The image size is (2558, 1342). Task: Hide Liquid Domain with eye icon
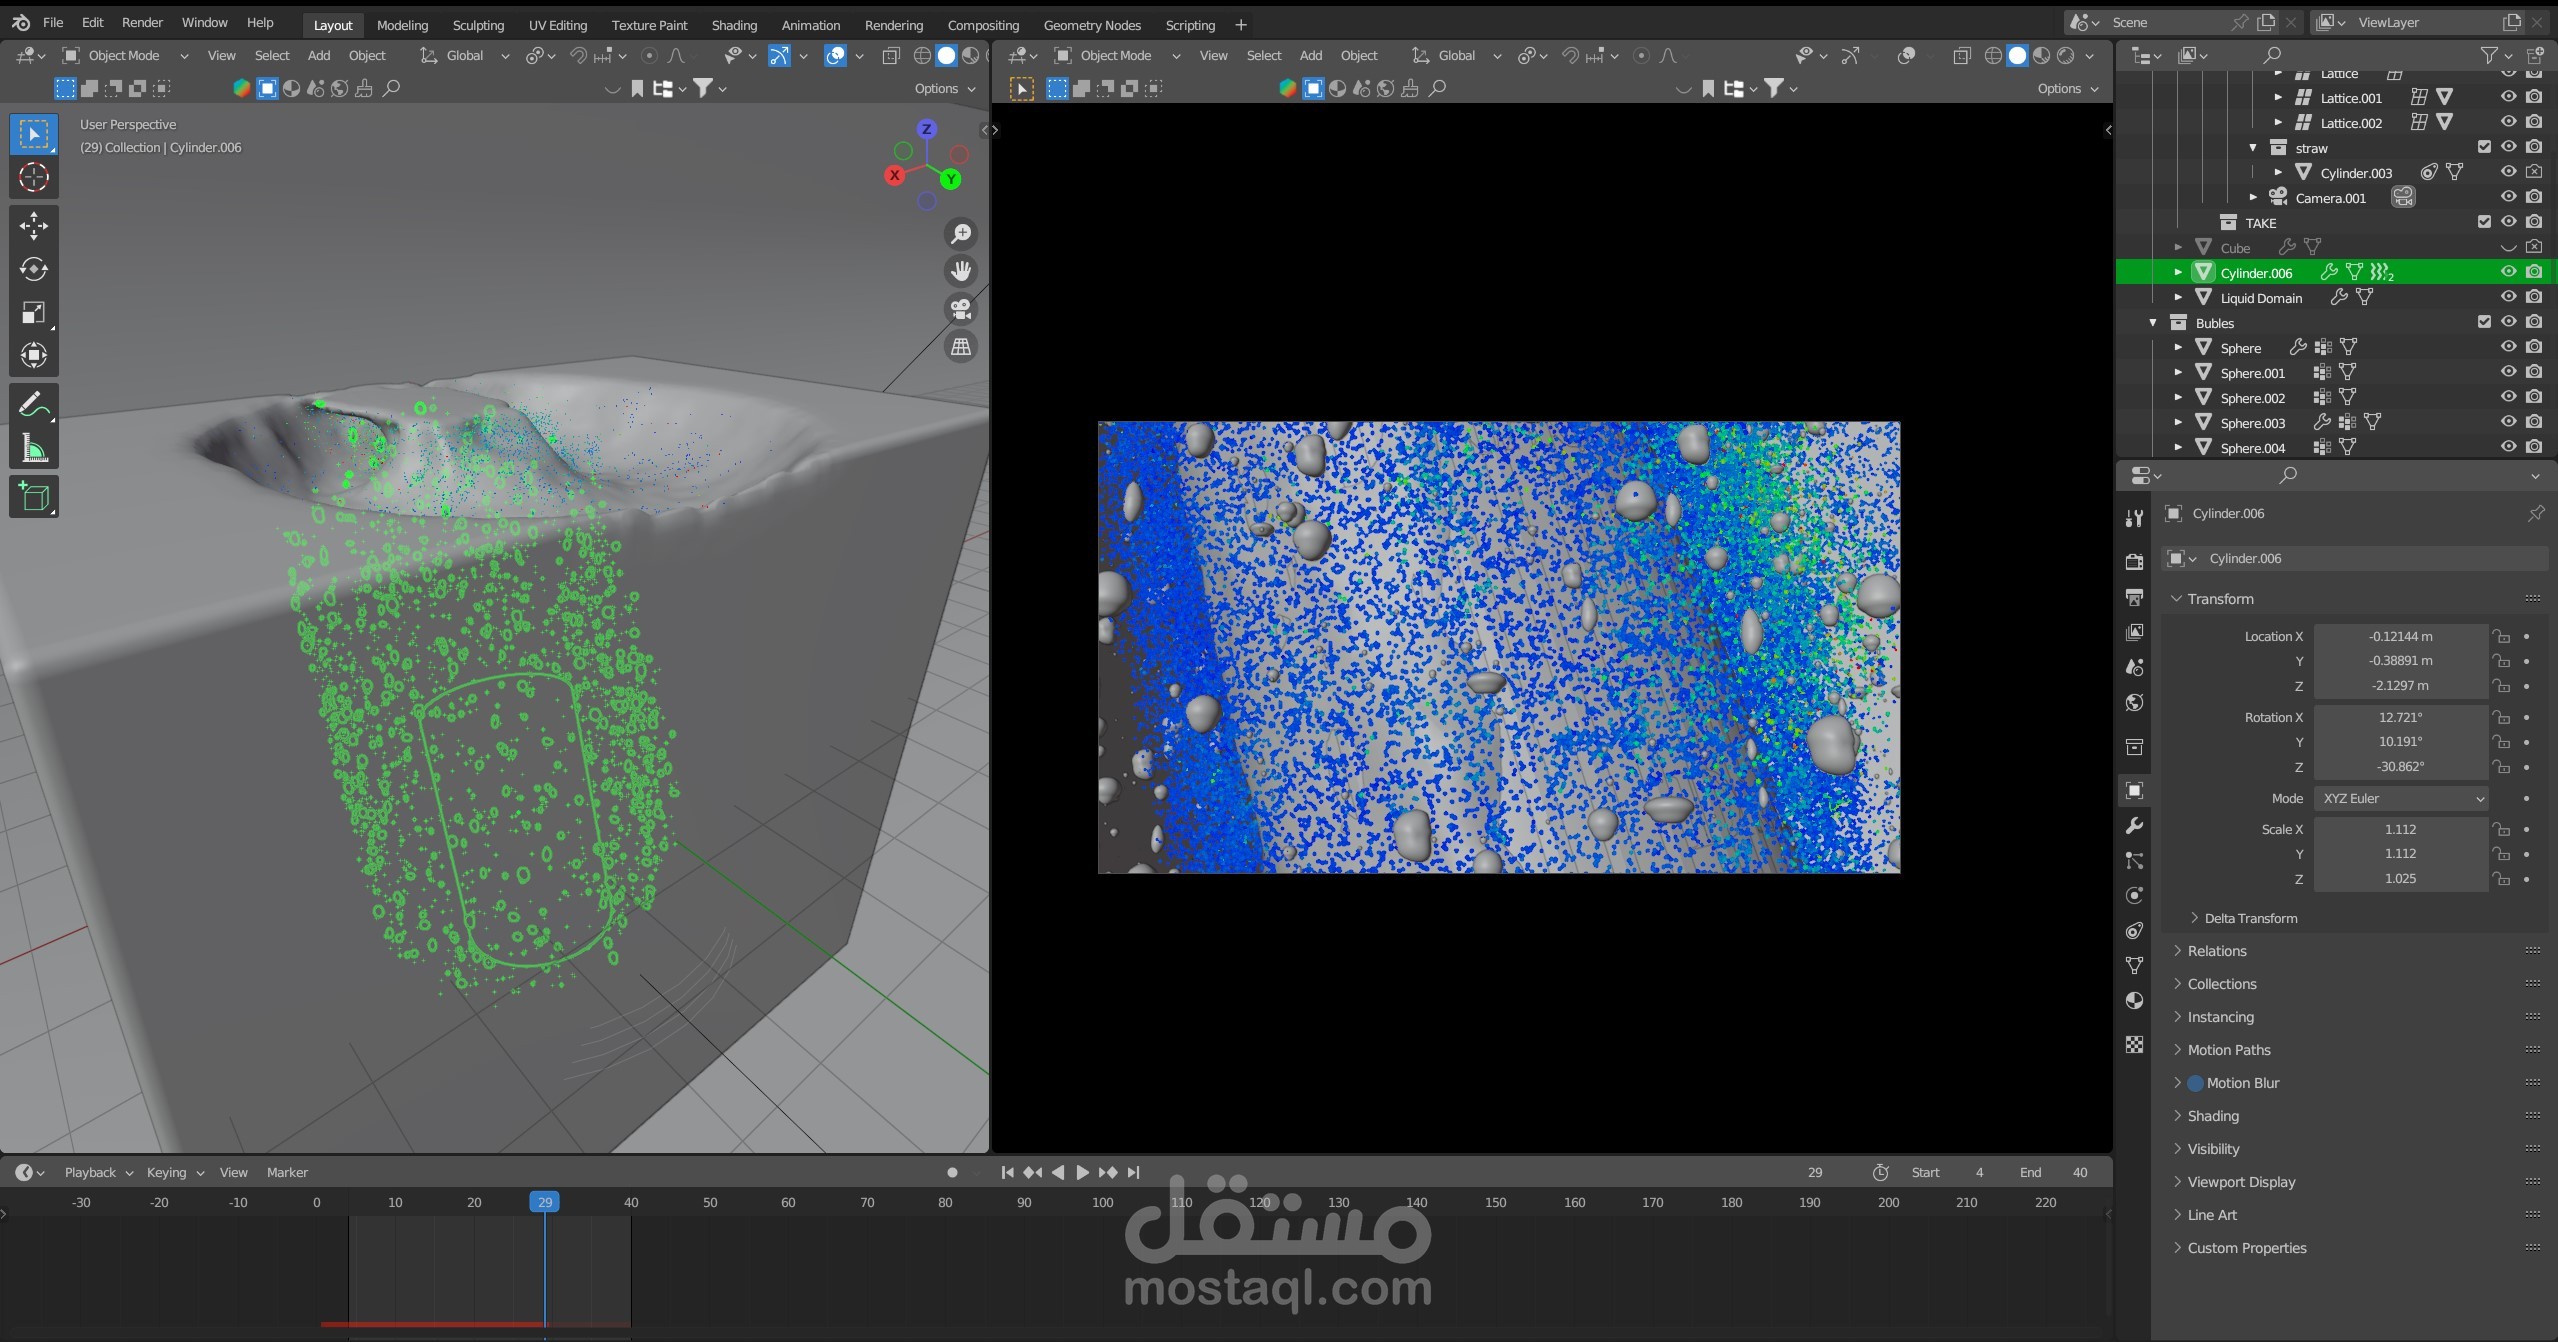coord(2508,297)
